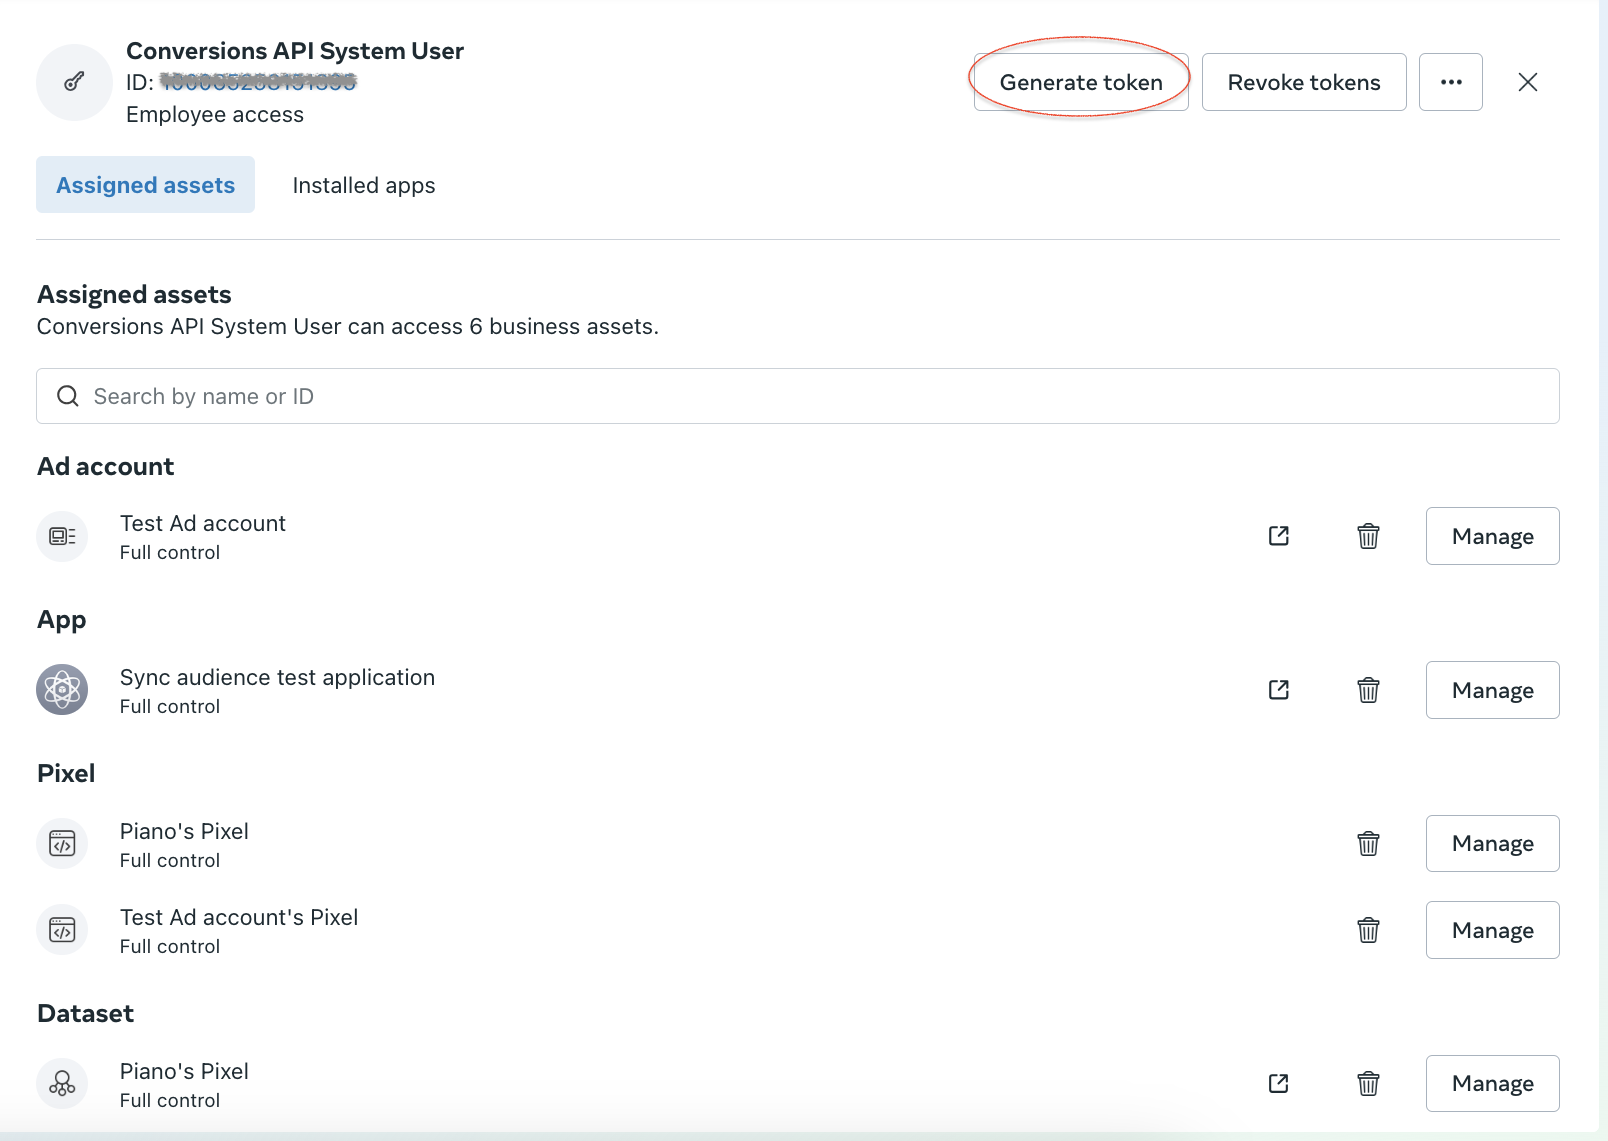Click the Piano's Pixel name under Dataset
Image resolution: width=1608 pixels, height=1141 pixels.
tap(184, 1071)
